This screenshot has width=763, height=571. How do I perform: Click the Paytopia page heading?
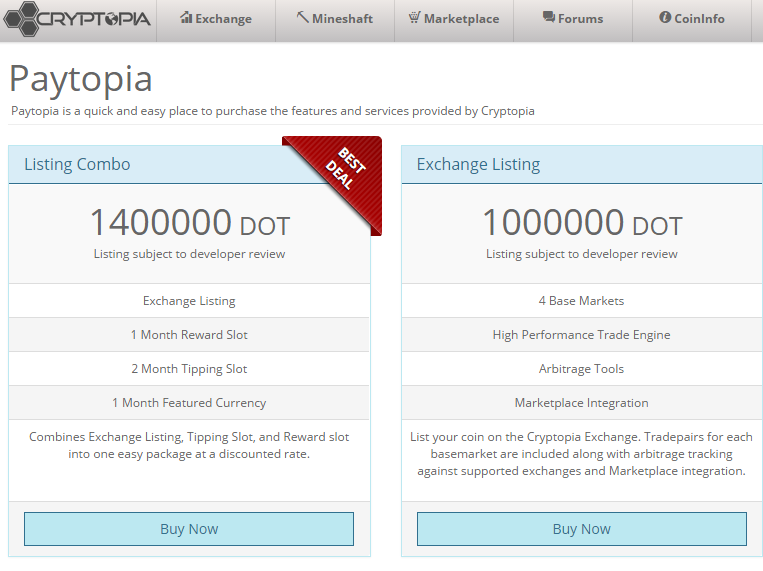(81, 79)
